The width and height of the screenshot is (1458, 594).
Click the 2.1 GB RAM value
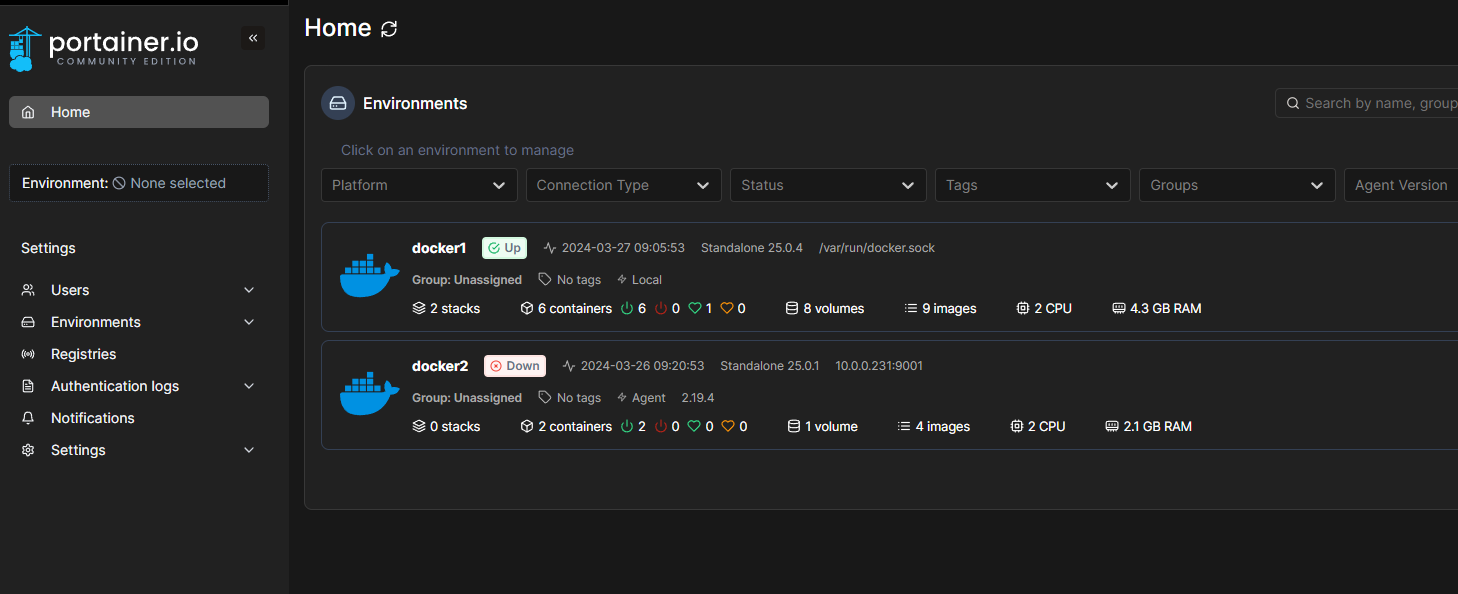click(x=1158, y=426)
